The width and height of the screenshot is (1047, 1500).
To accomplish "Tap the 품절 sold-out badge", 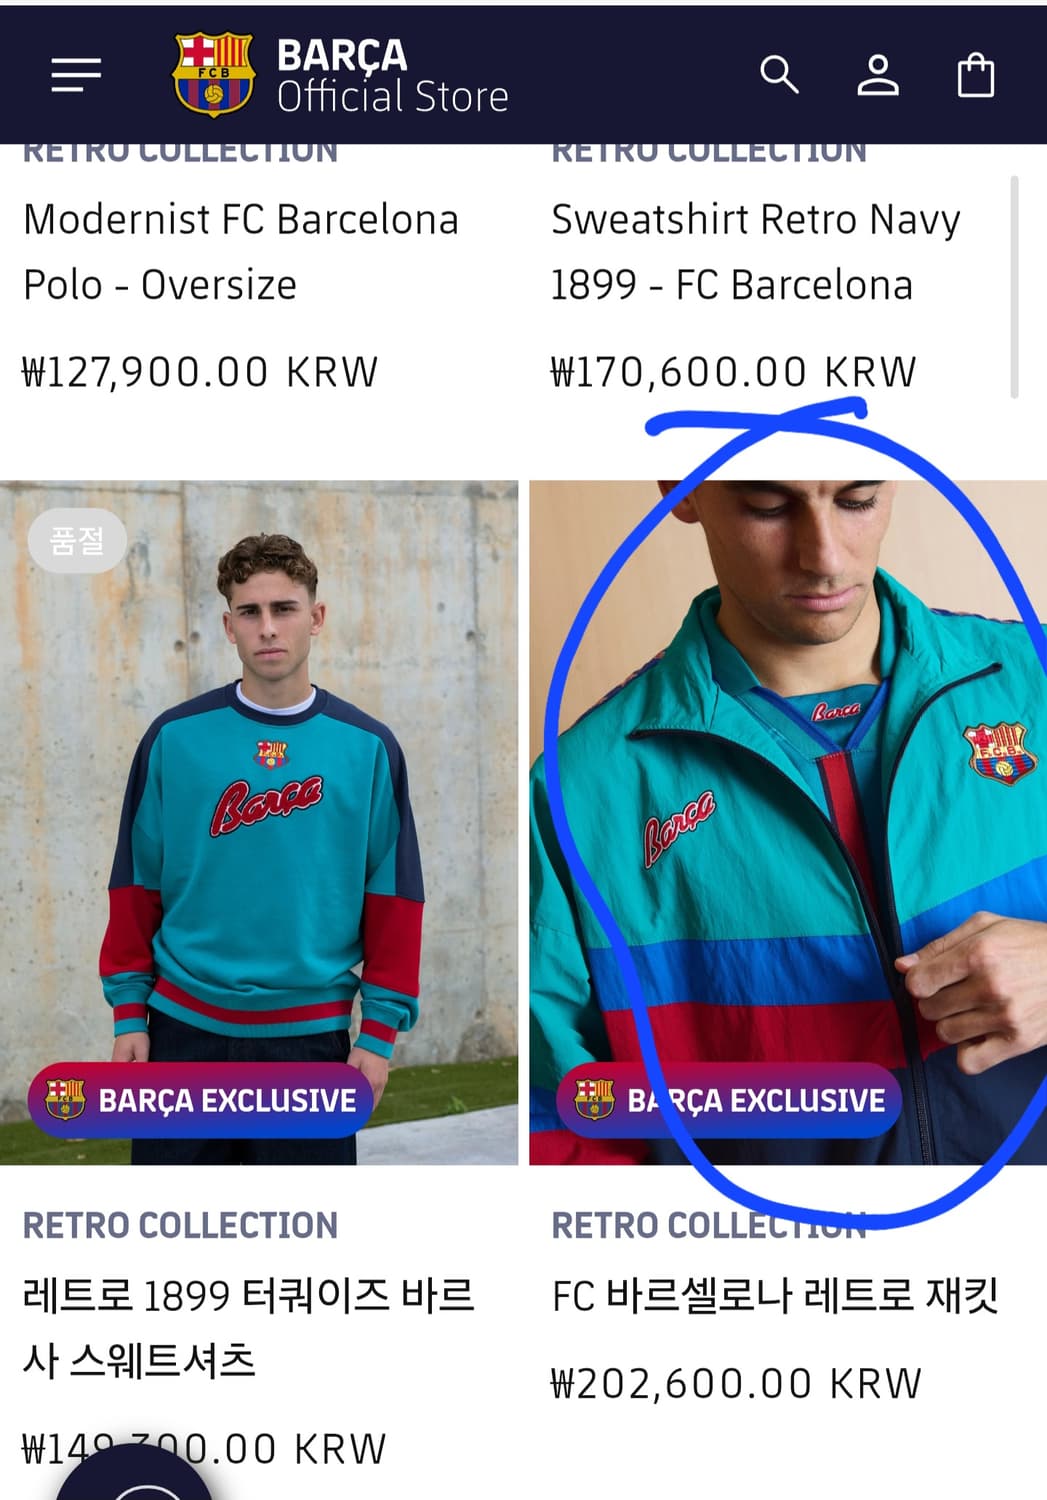I will tap(77, 541).
